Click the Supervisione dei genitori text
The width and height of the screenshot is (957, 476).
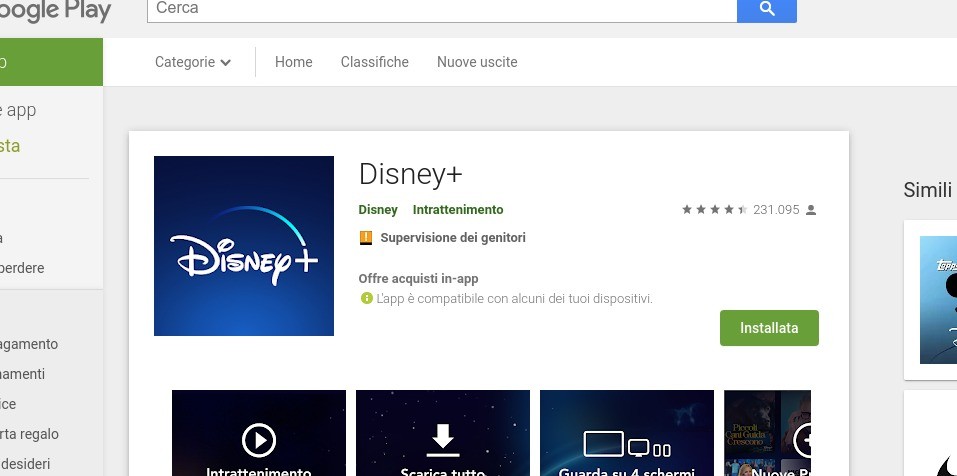click(453, 238)
